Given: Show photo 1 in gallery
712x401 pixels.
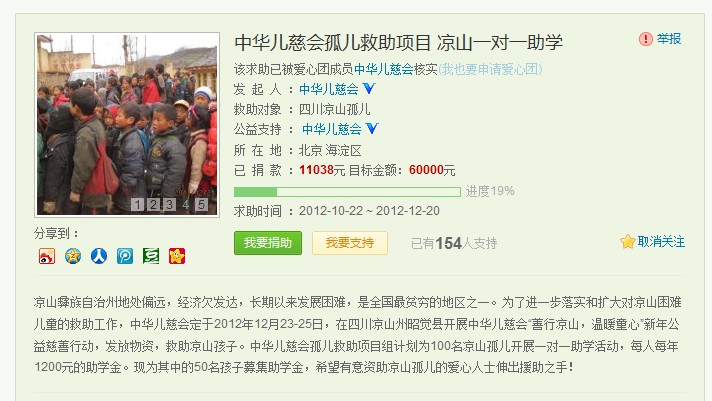Looking at the screenshot, I should (138, 204).
